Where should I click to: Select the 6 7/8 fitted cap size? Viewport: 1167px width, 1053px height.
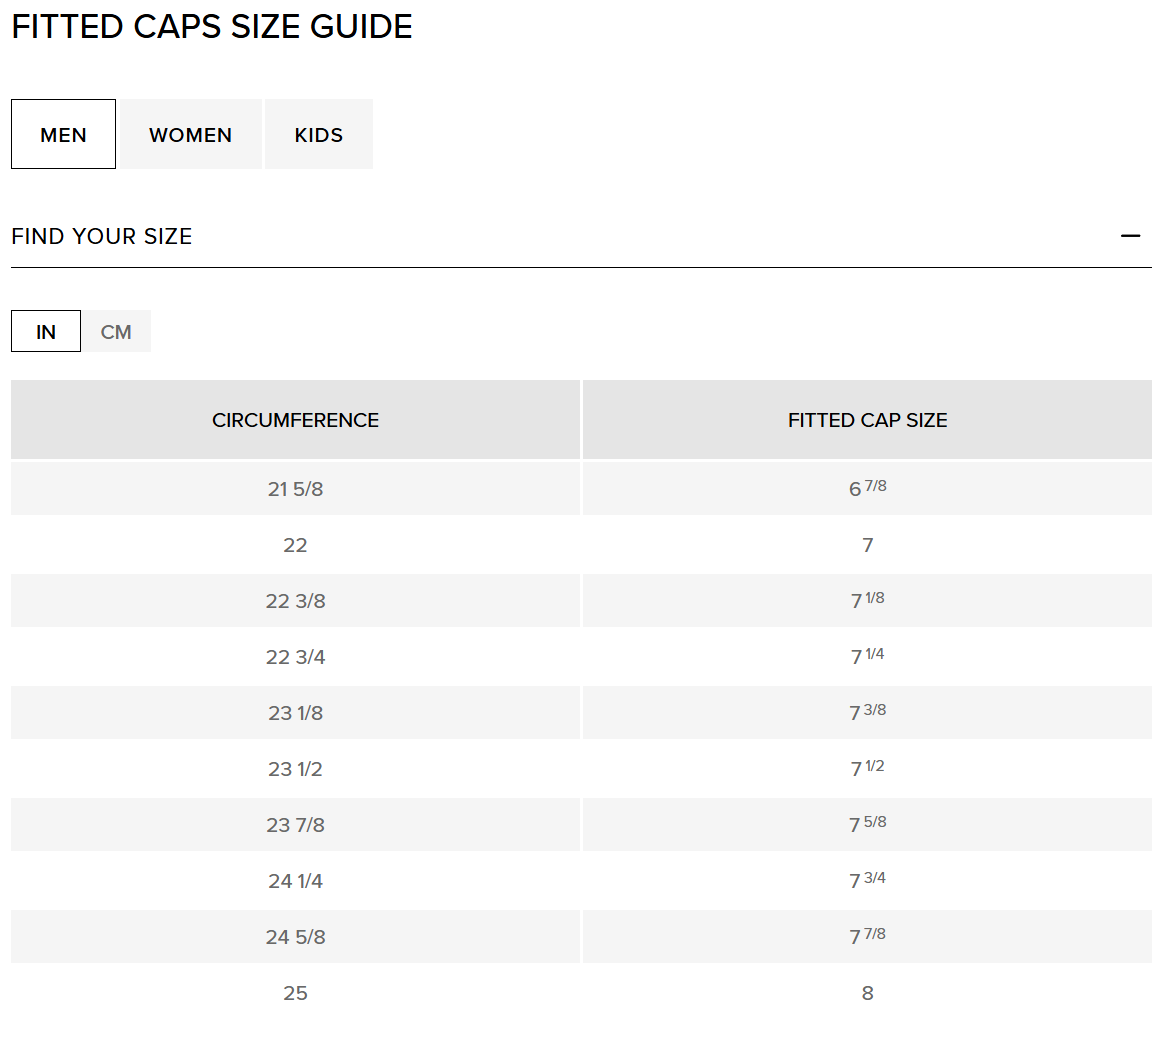click(x=867, y=488)
